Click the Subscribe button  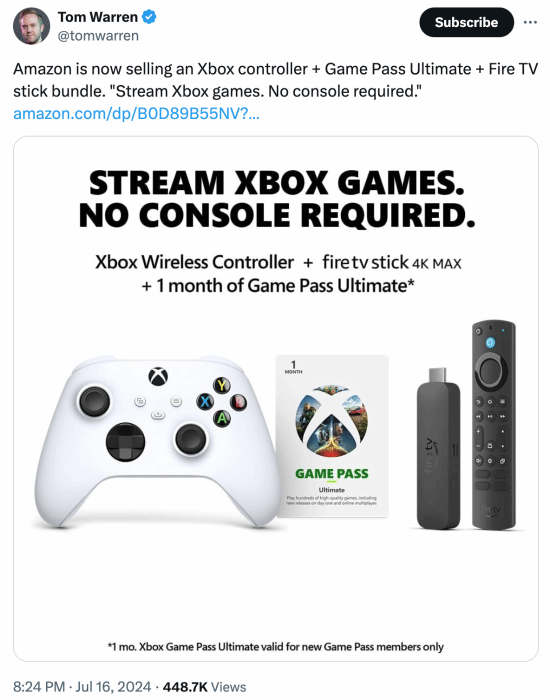point(467,22)
